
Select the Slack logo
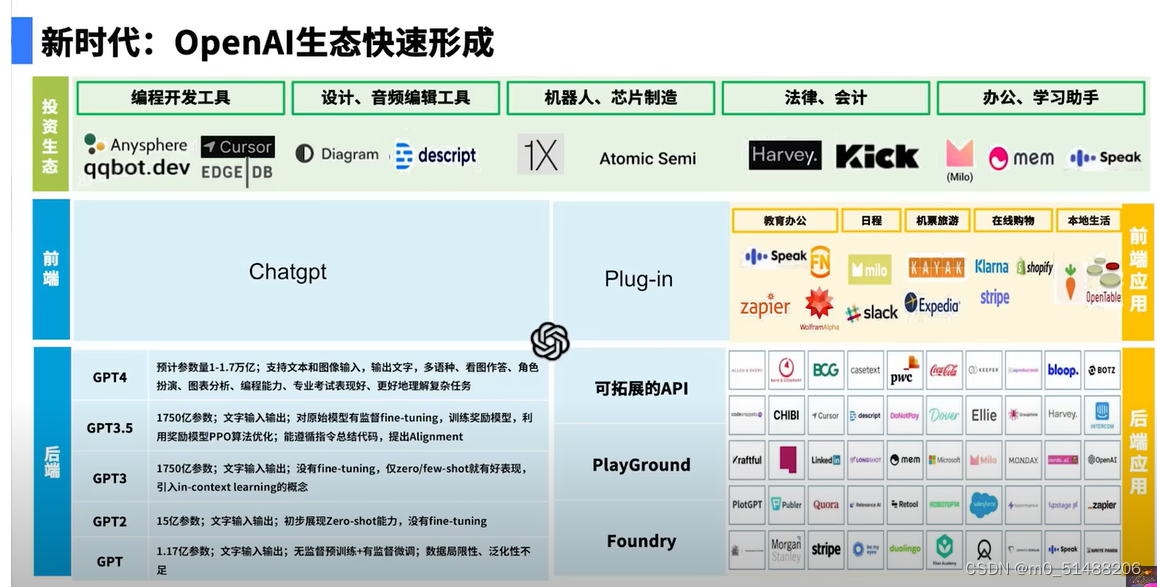click(871, 313)
